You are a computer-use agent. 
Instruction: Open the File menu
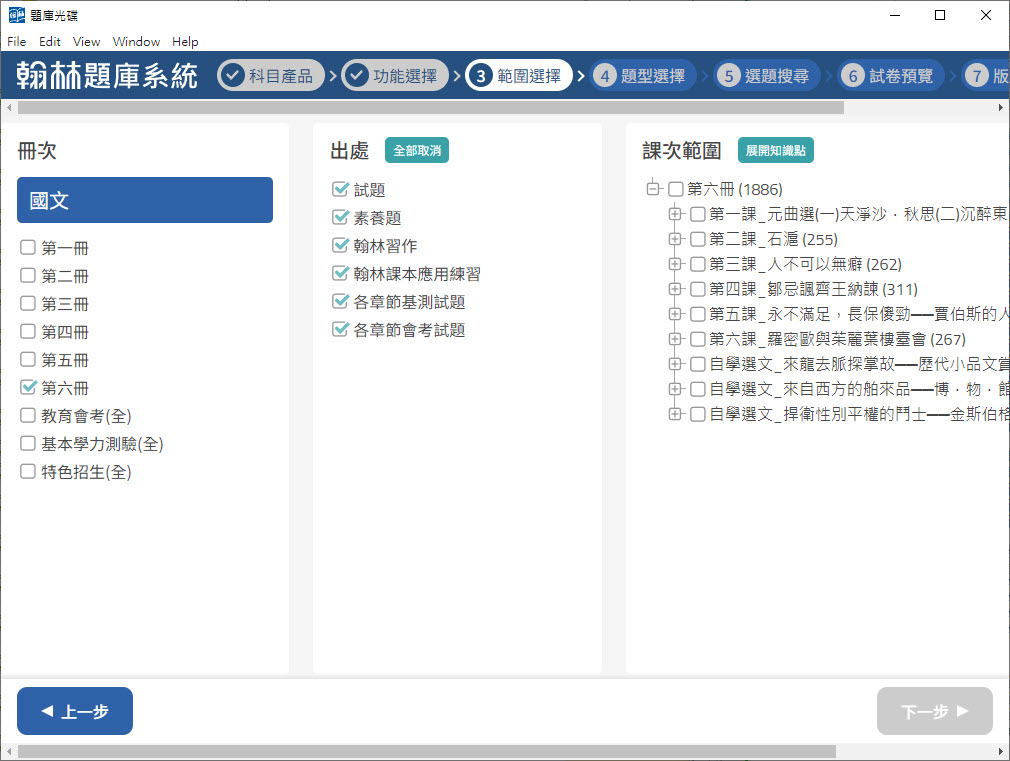(x=17, y=42)
